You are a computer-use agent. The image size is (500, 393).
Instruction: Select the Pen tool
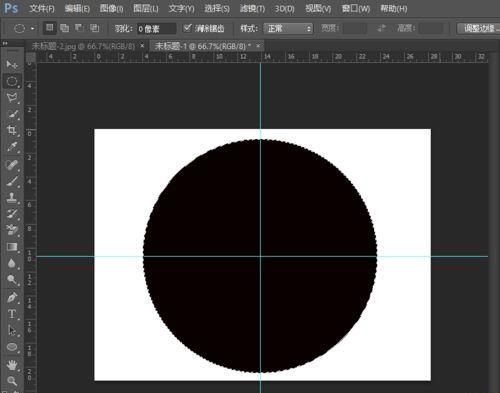click(x=12, y=297)
